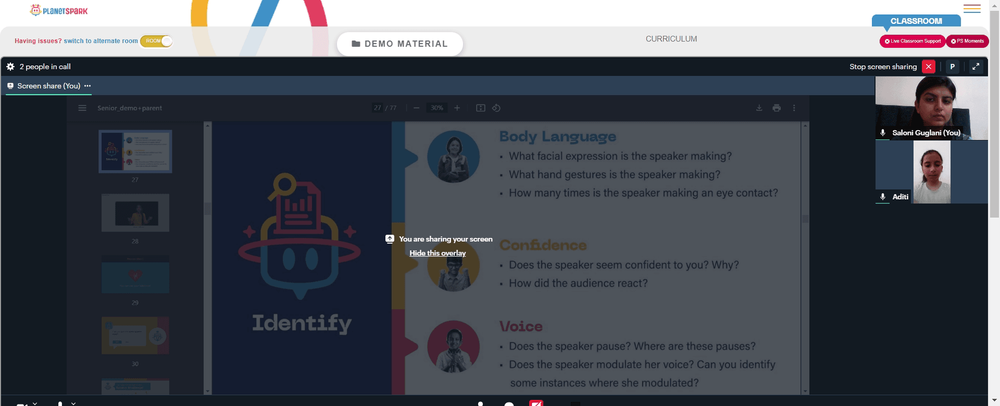Click the rotate document icon
The width and height of the screenshot is (1000, 406).
496,108
